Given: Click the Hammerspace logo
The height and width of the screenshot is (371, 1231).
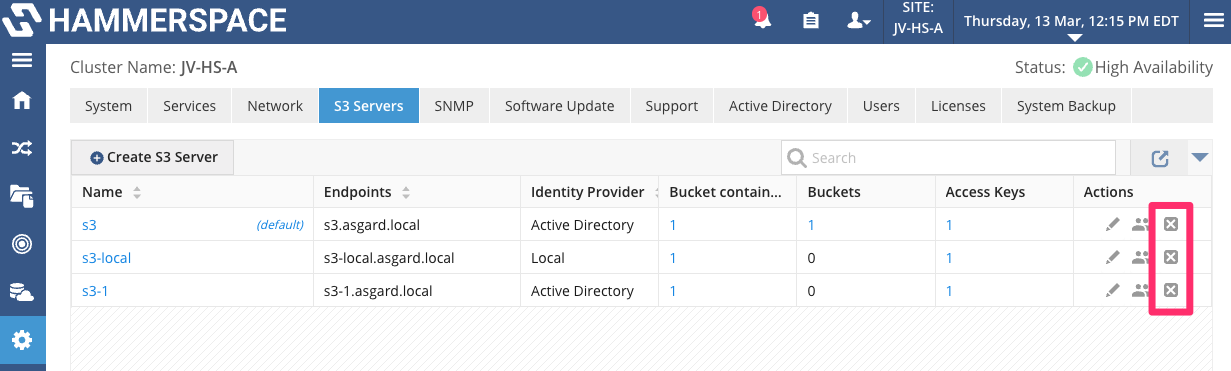Looking at the screenshot, I should pos(145,20).
